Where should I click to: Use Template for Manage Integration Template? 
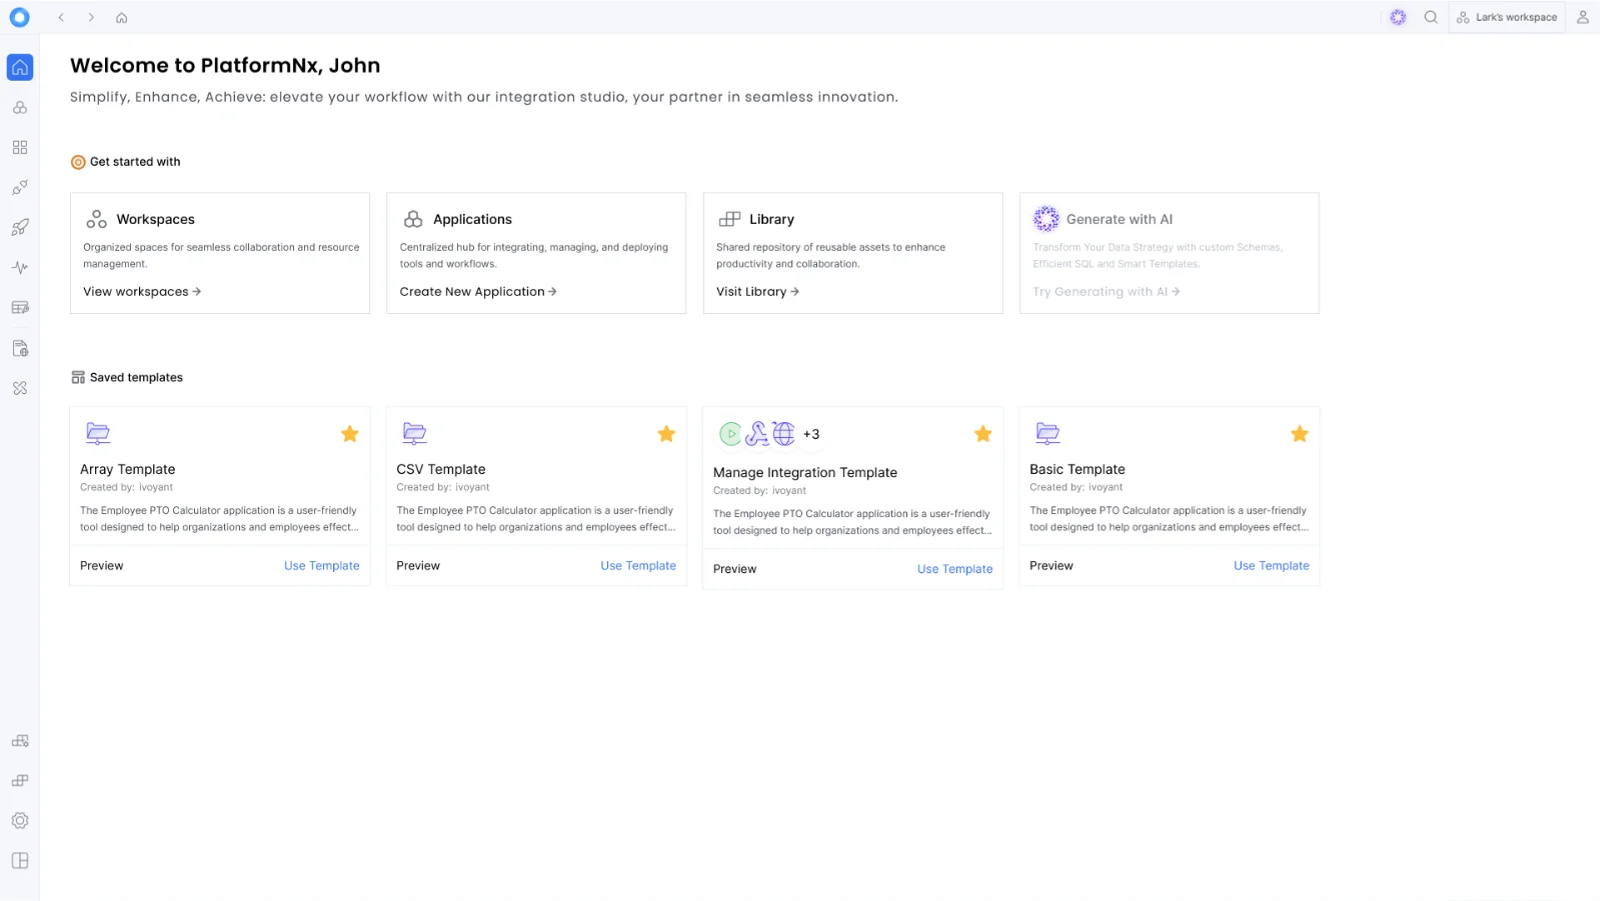pos(955,569)
